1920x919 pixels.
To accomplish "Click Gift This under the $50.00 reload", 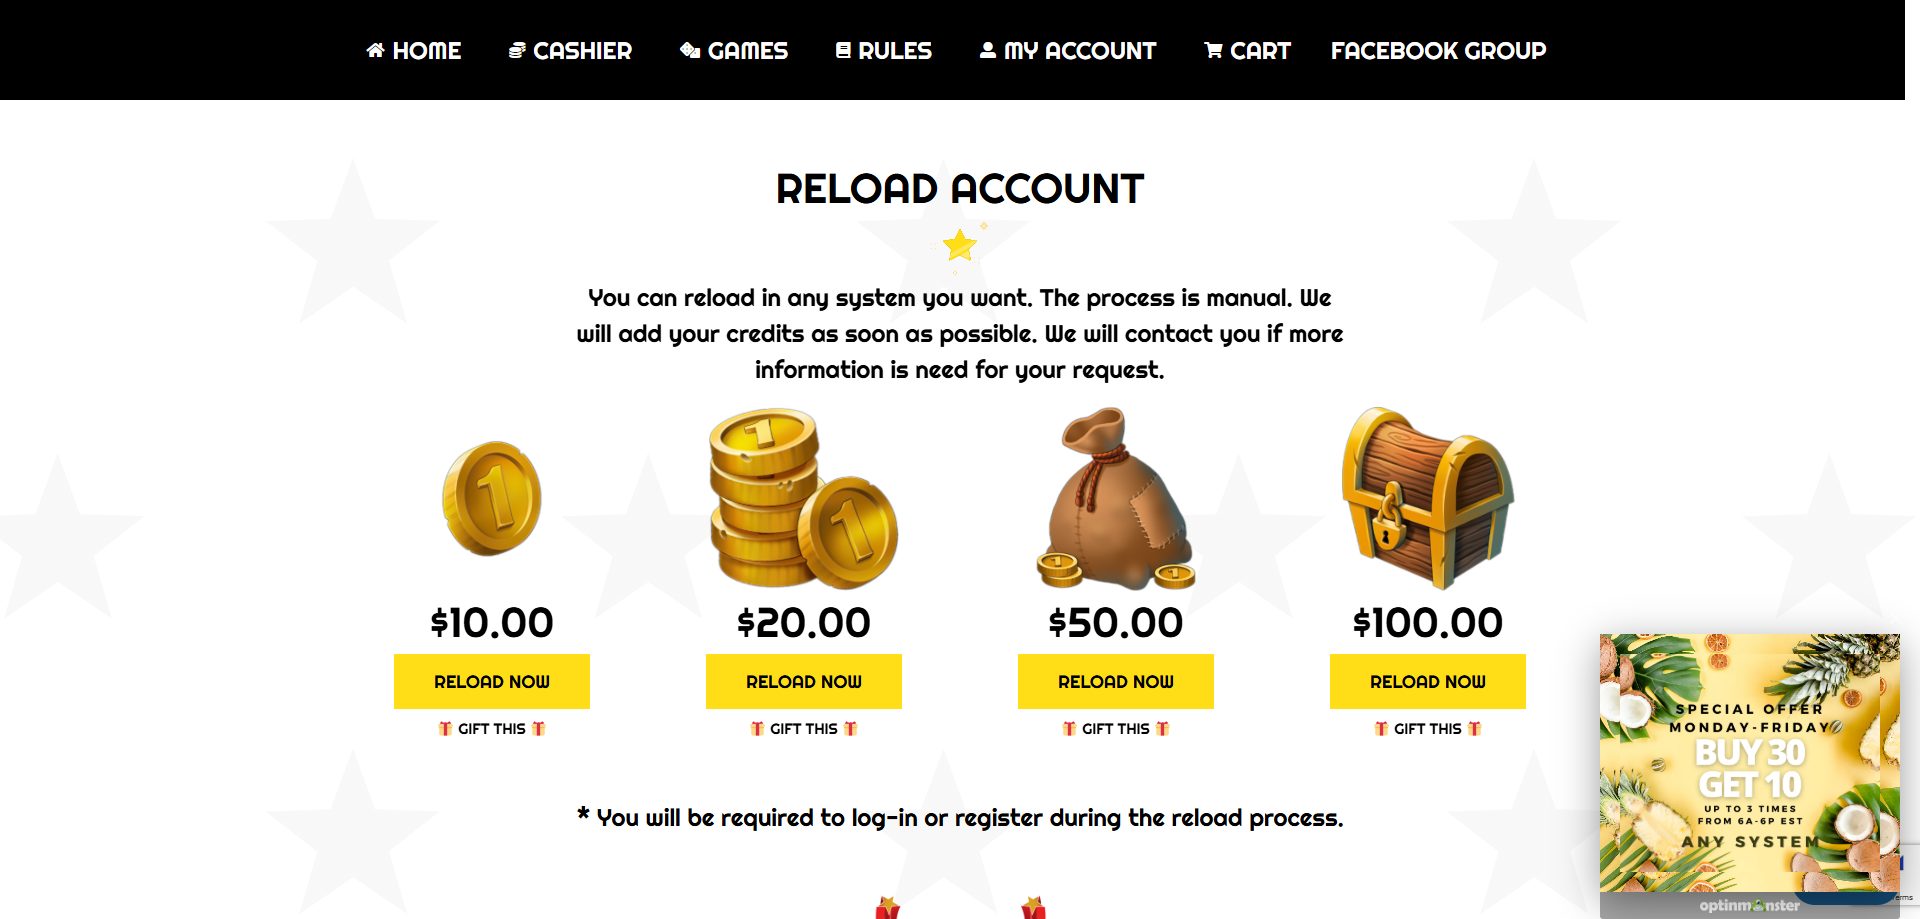I will (1115, 729).
